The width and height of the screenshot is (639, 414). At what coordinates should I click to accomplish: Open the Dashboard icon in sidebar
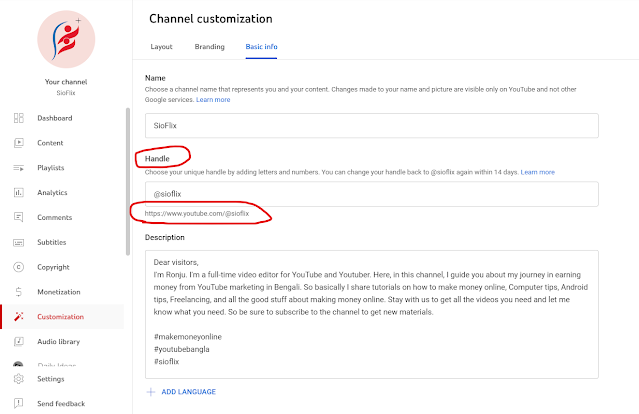point(19,118)
